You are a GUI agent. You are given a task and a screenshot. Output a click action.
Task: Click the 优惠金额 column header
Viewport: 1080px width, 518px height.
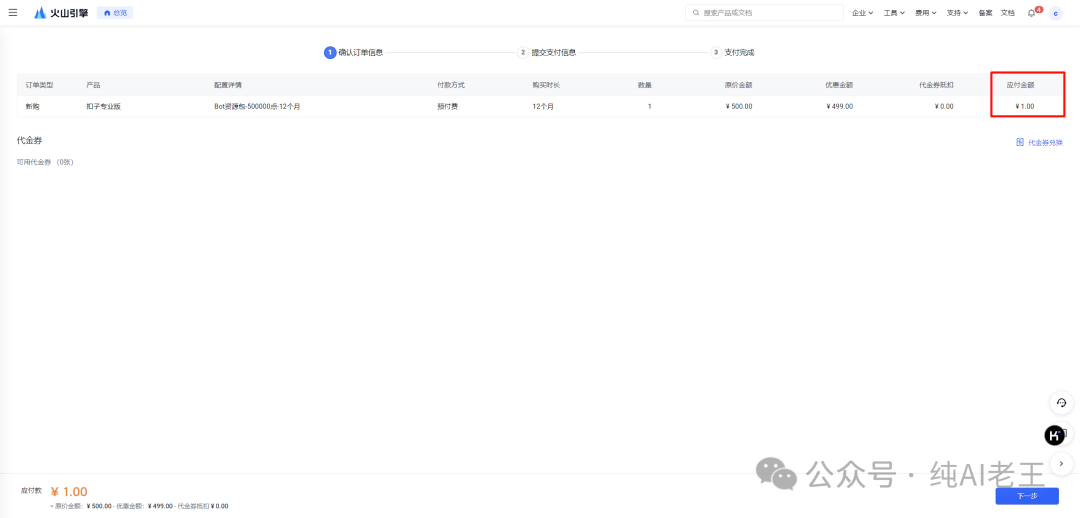(x=839, y=85)
